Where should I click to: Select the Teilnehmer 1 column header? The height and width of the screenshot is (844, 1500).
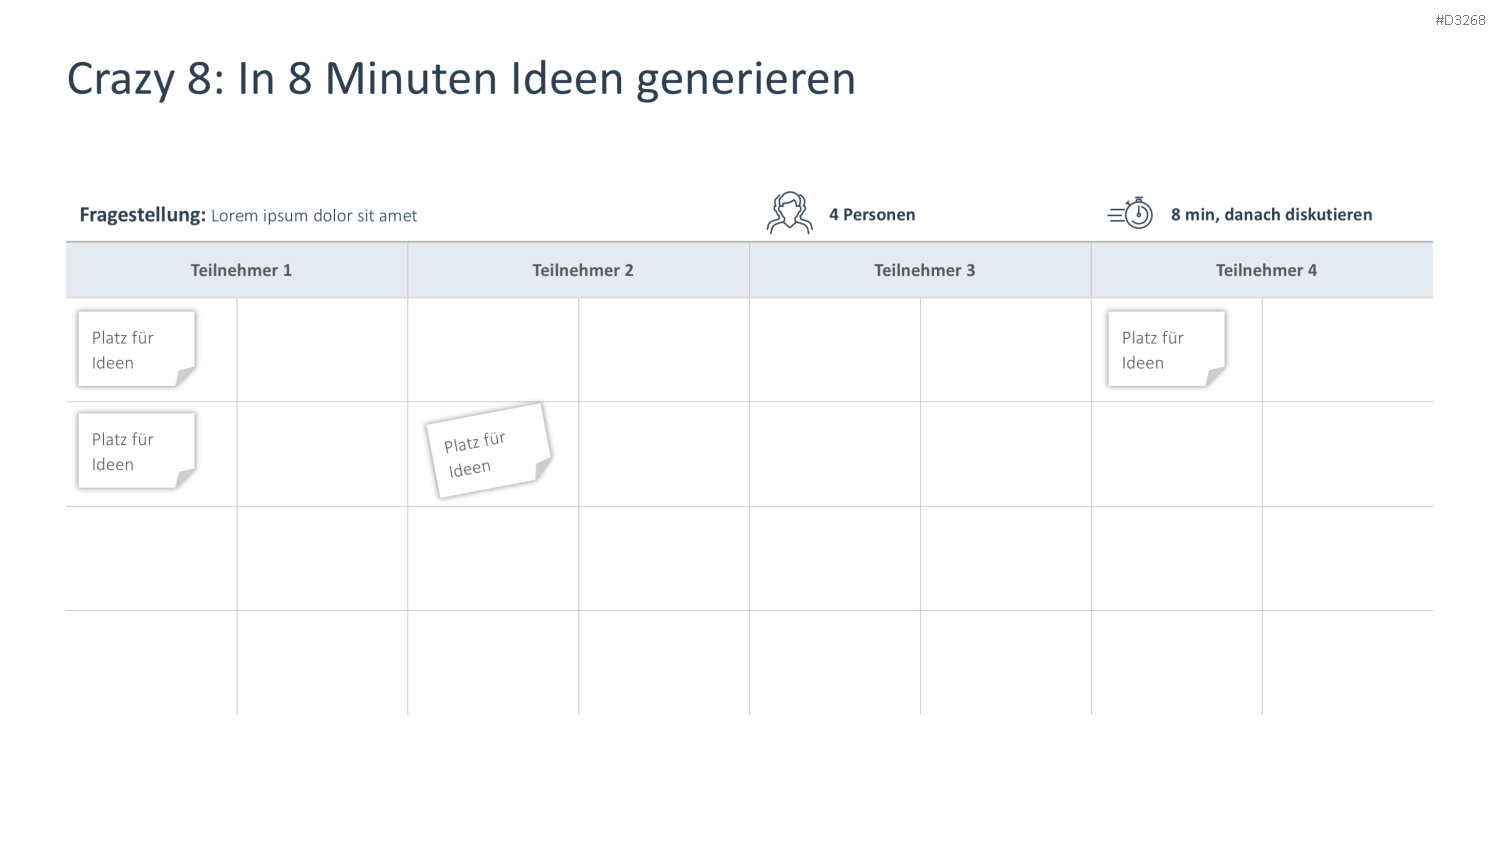[x=237, y=270]
